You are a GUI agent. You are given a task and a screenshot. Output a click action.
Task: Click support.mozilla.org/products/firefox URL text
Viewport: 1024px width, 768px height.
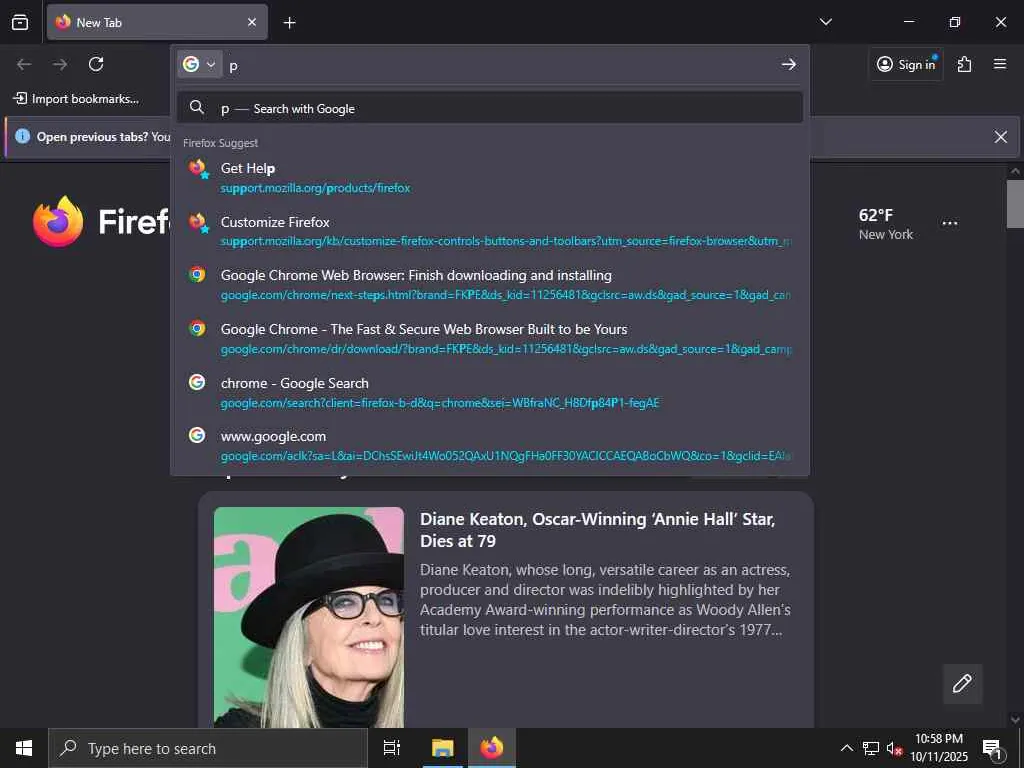315,188
